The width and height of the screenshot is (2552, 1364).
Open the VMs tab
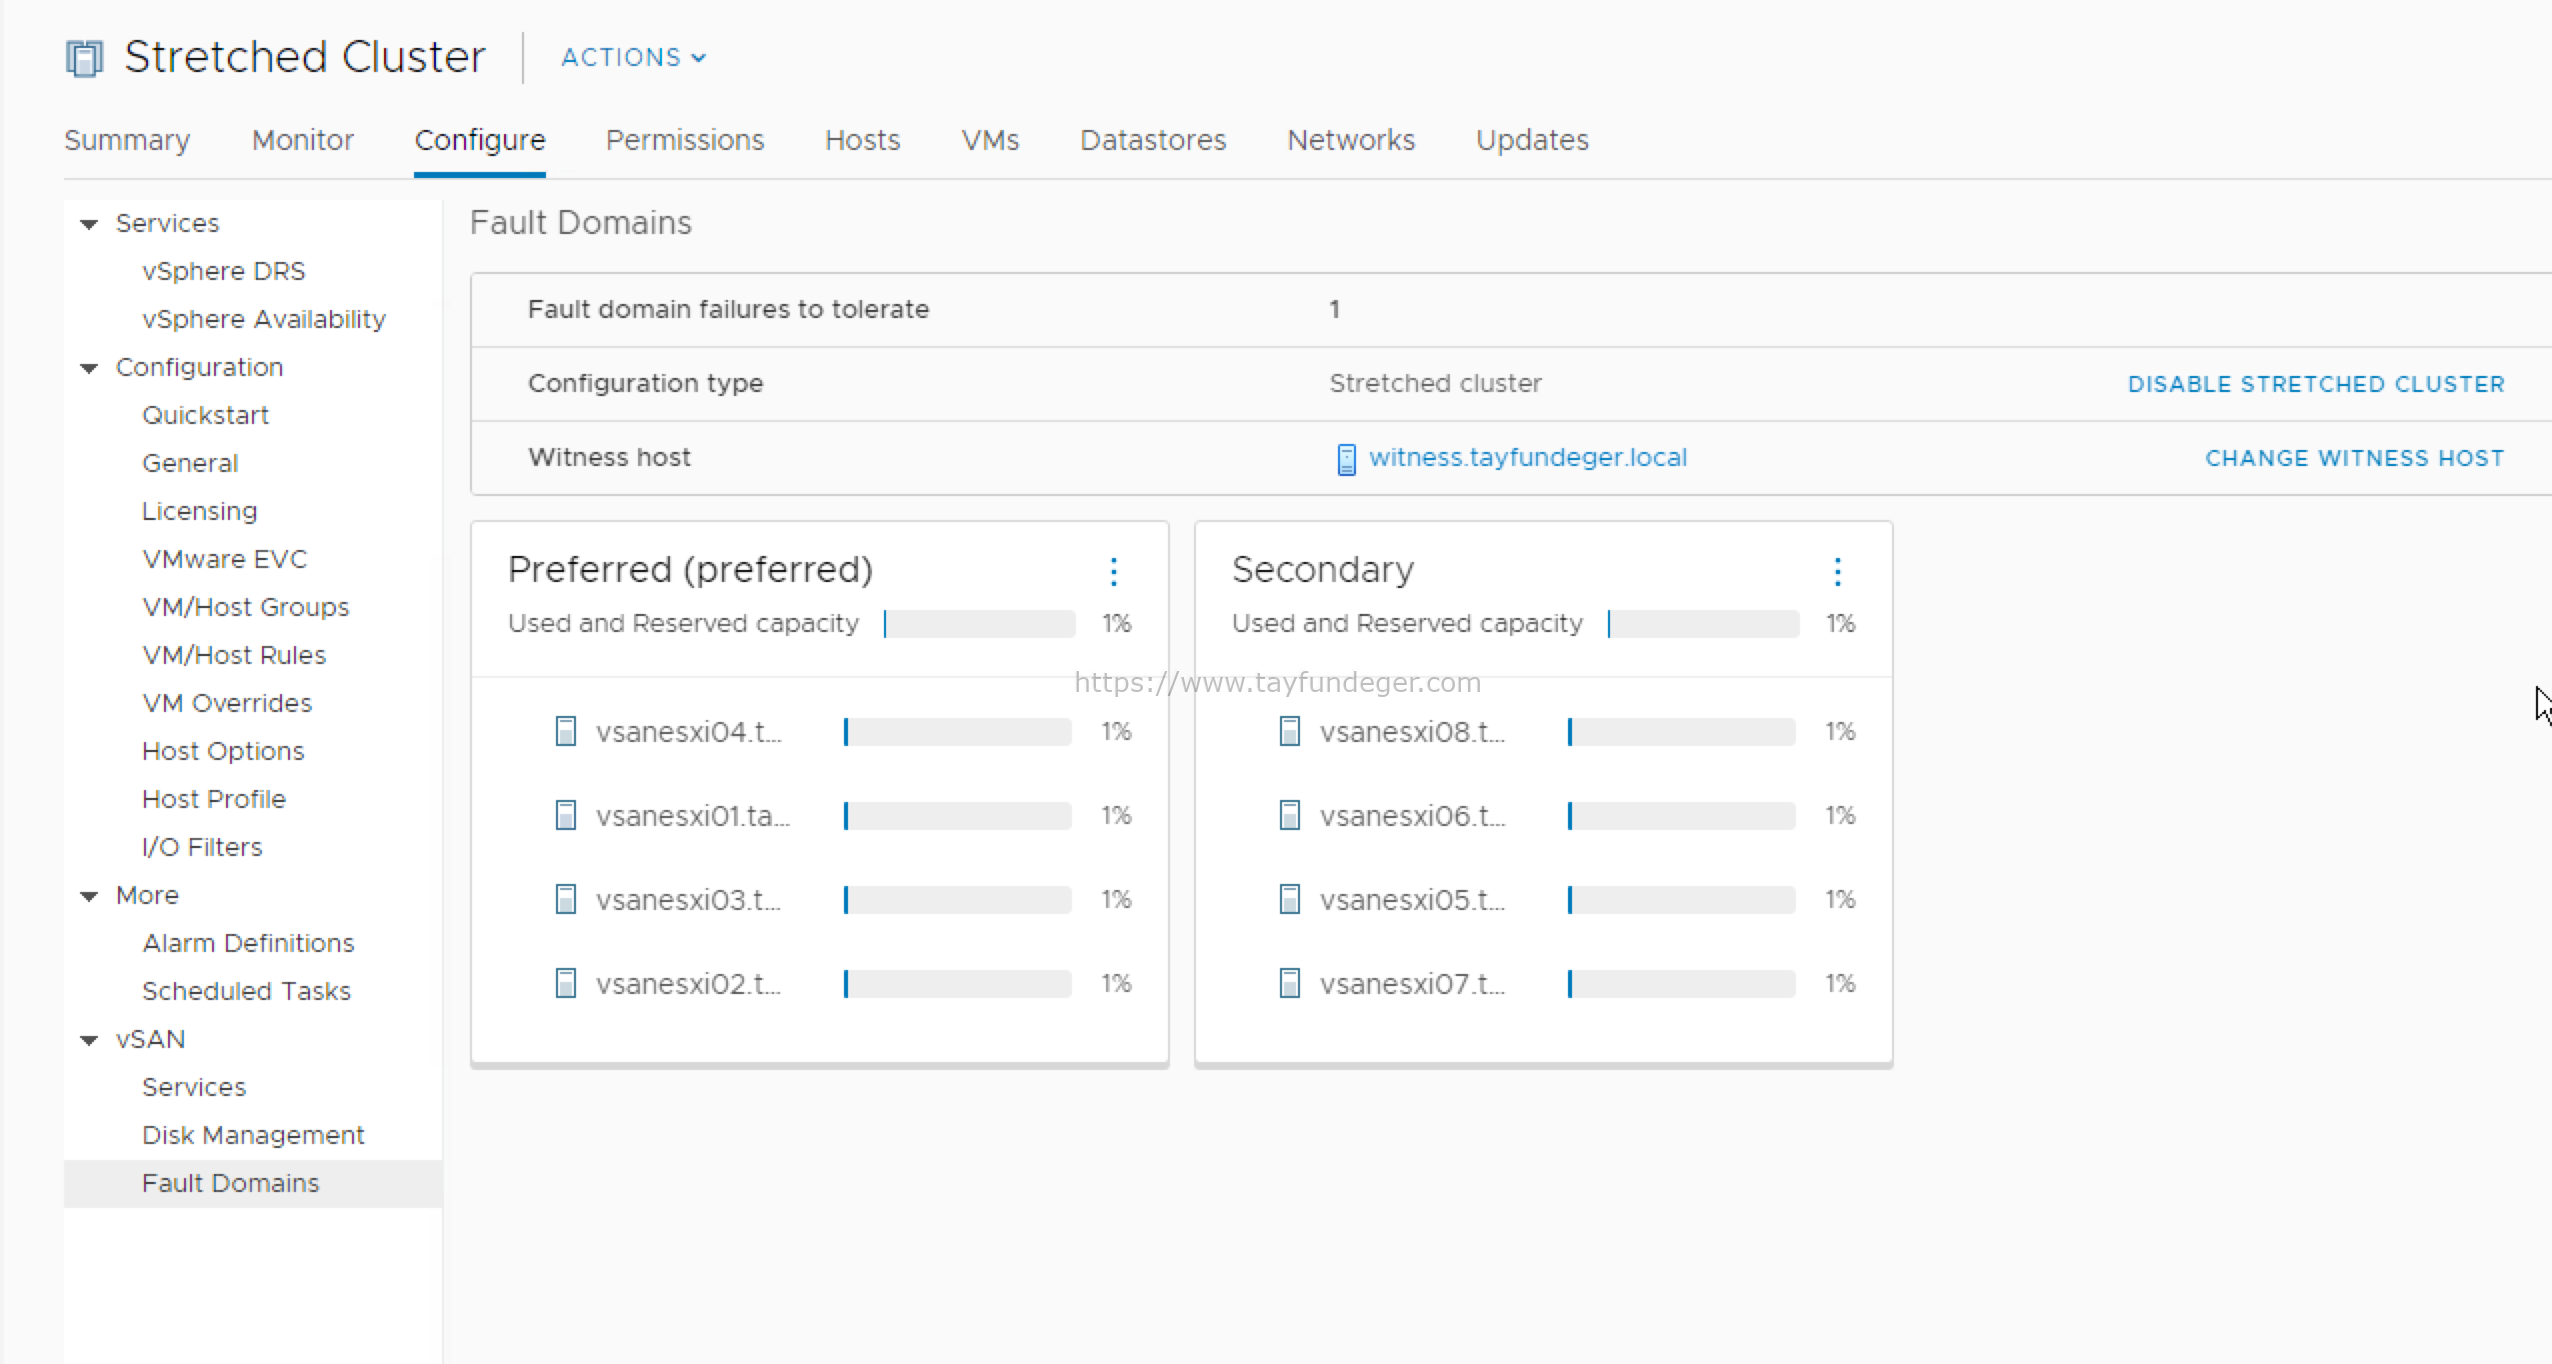coord(990,140)
